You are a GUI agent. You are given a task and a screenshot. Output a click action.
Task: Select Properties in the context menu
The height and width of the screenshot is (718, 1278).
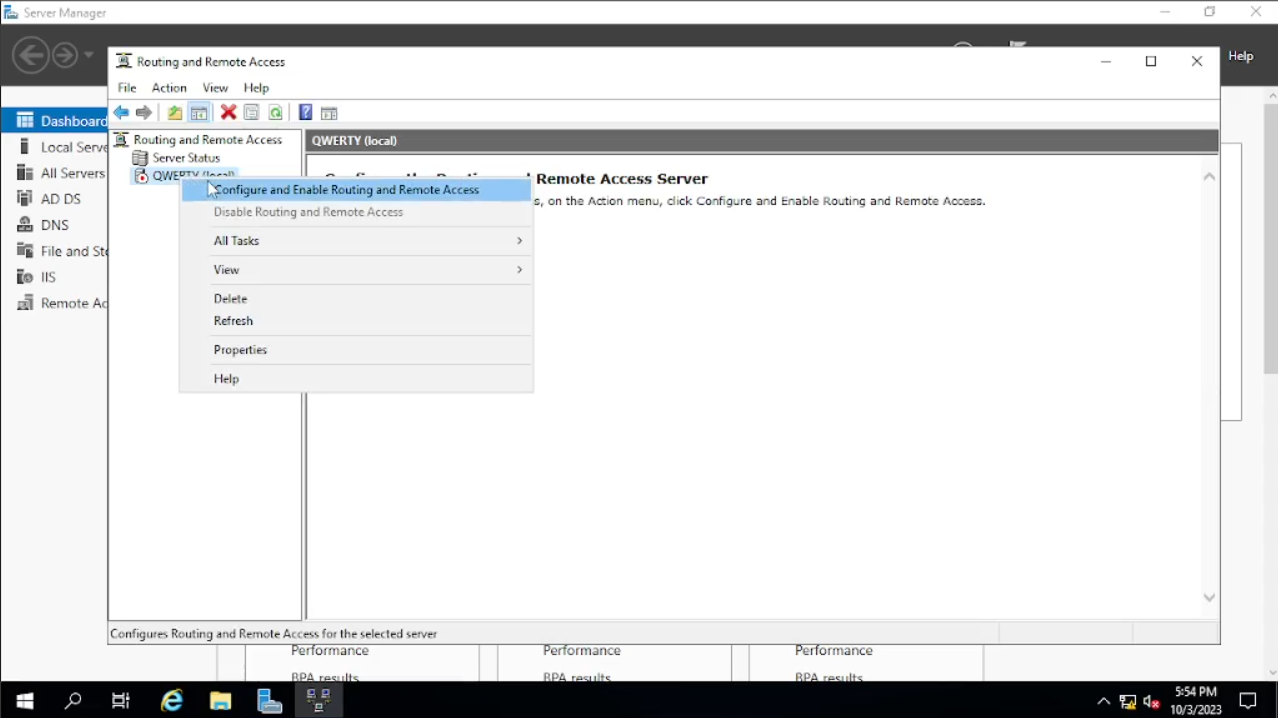pyautogui.click(x=240, y=350)
